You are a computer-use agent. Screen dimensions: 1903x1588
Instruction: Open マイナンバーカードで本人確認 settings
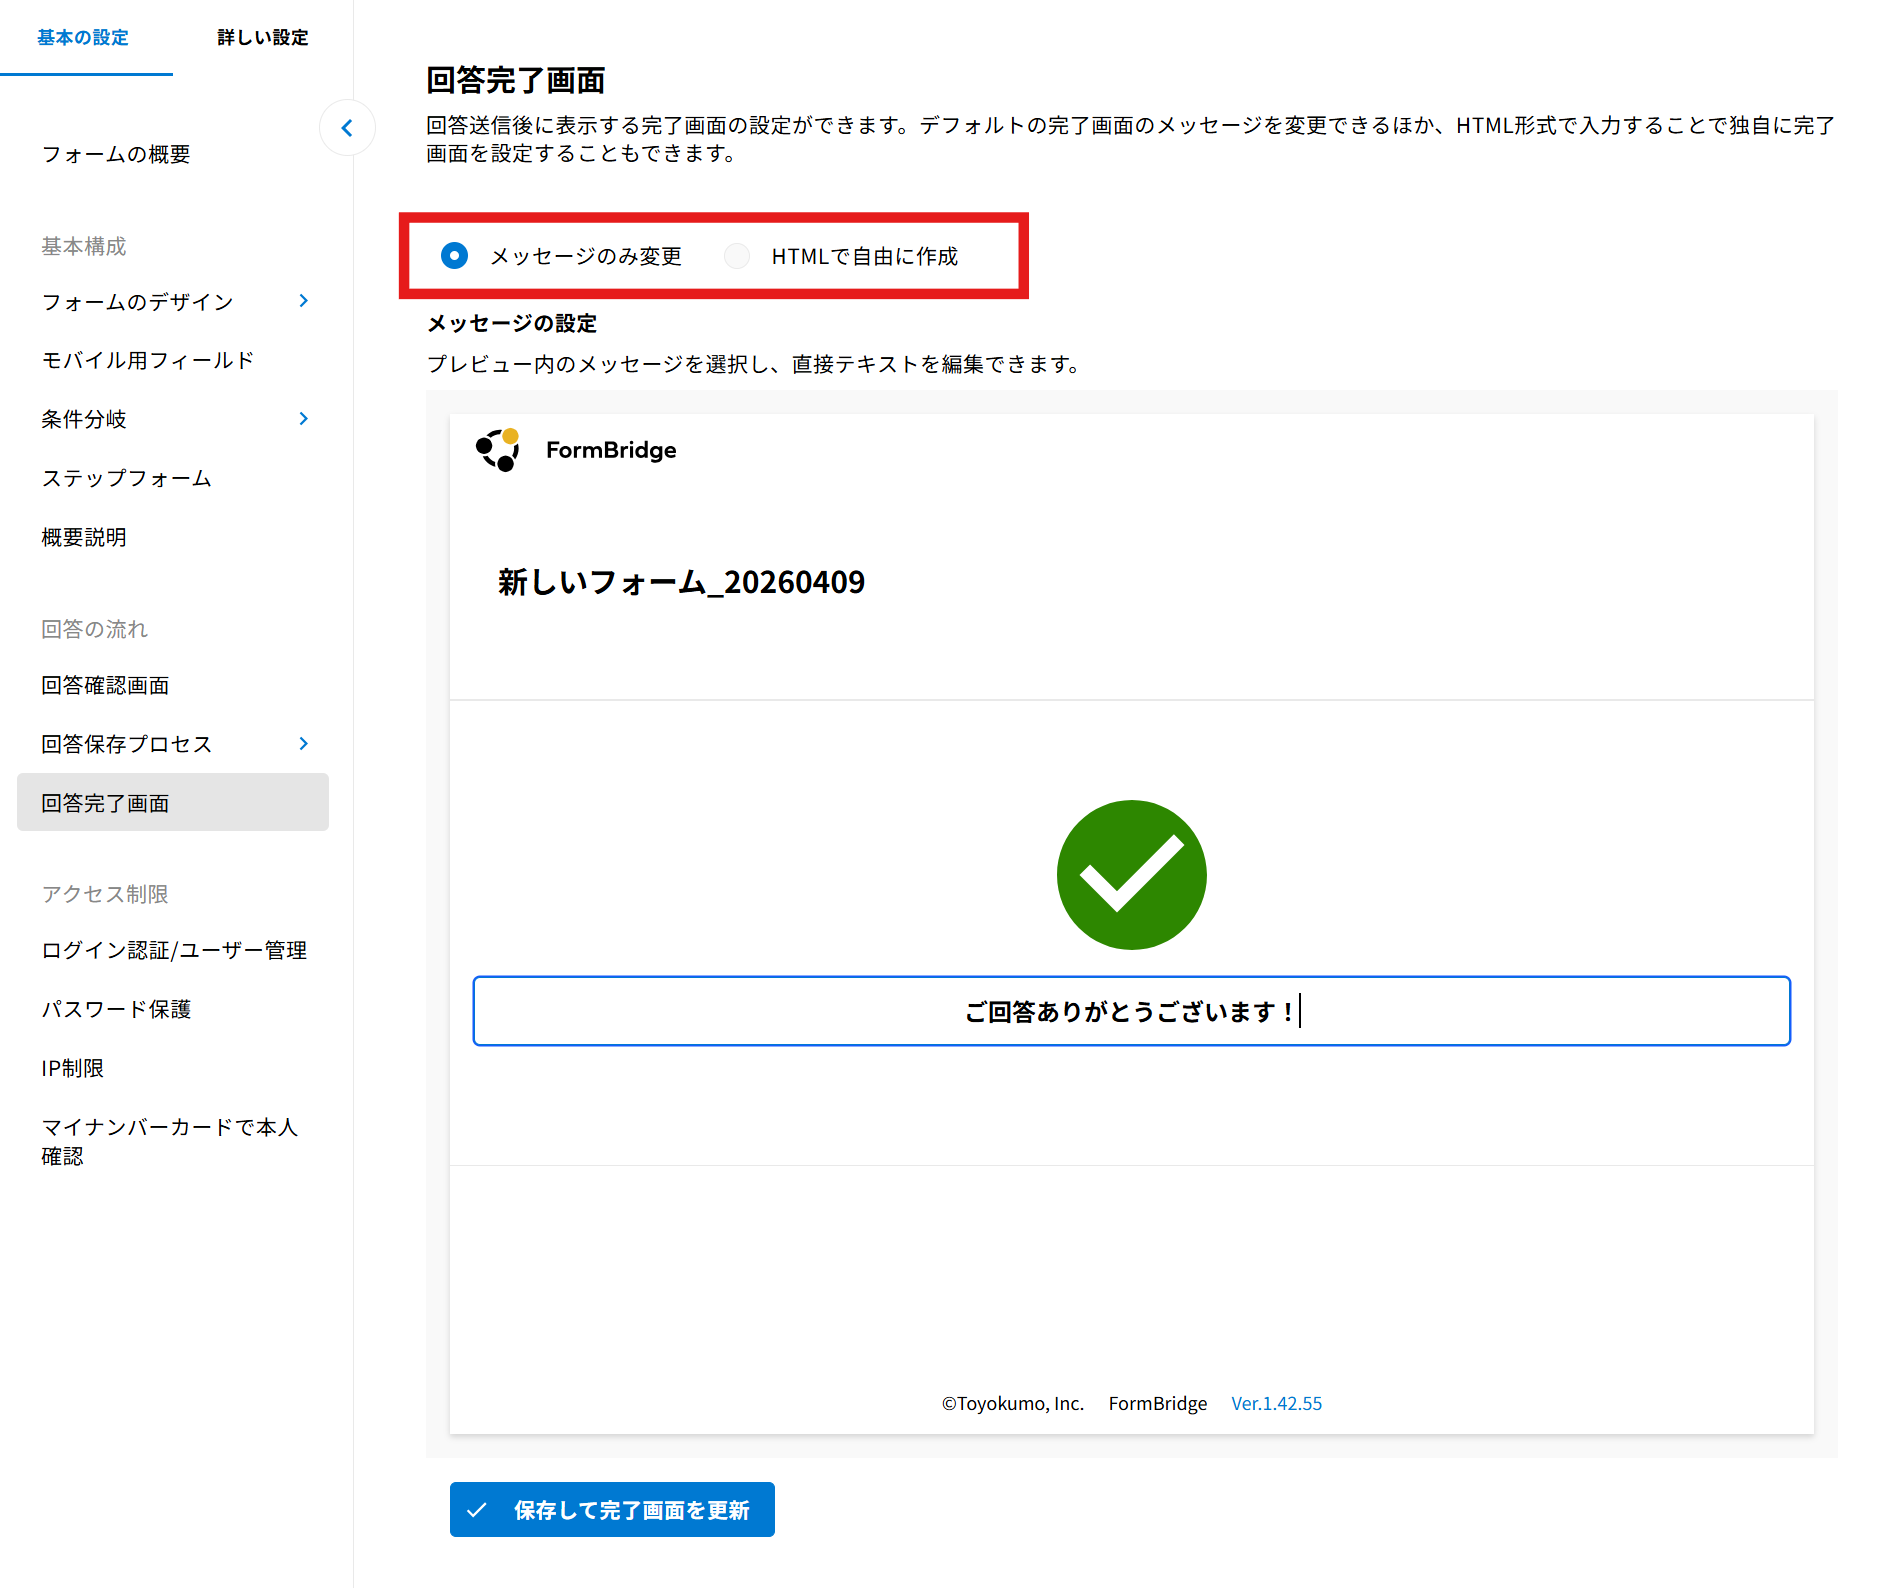[x=170, y=1141]
